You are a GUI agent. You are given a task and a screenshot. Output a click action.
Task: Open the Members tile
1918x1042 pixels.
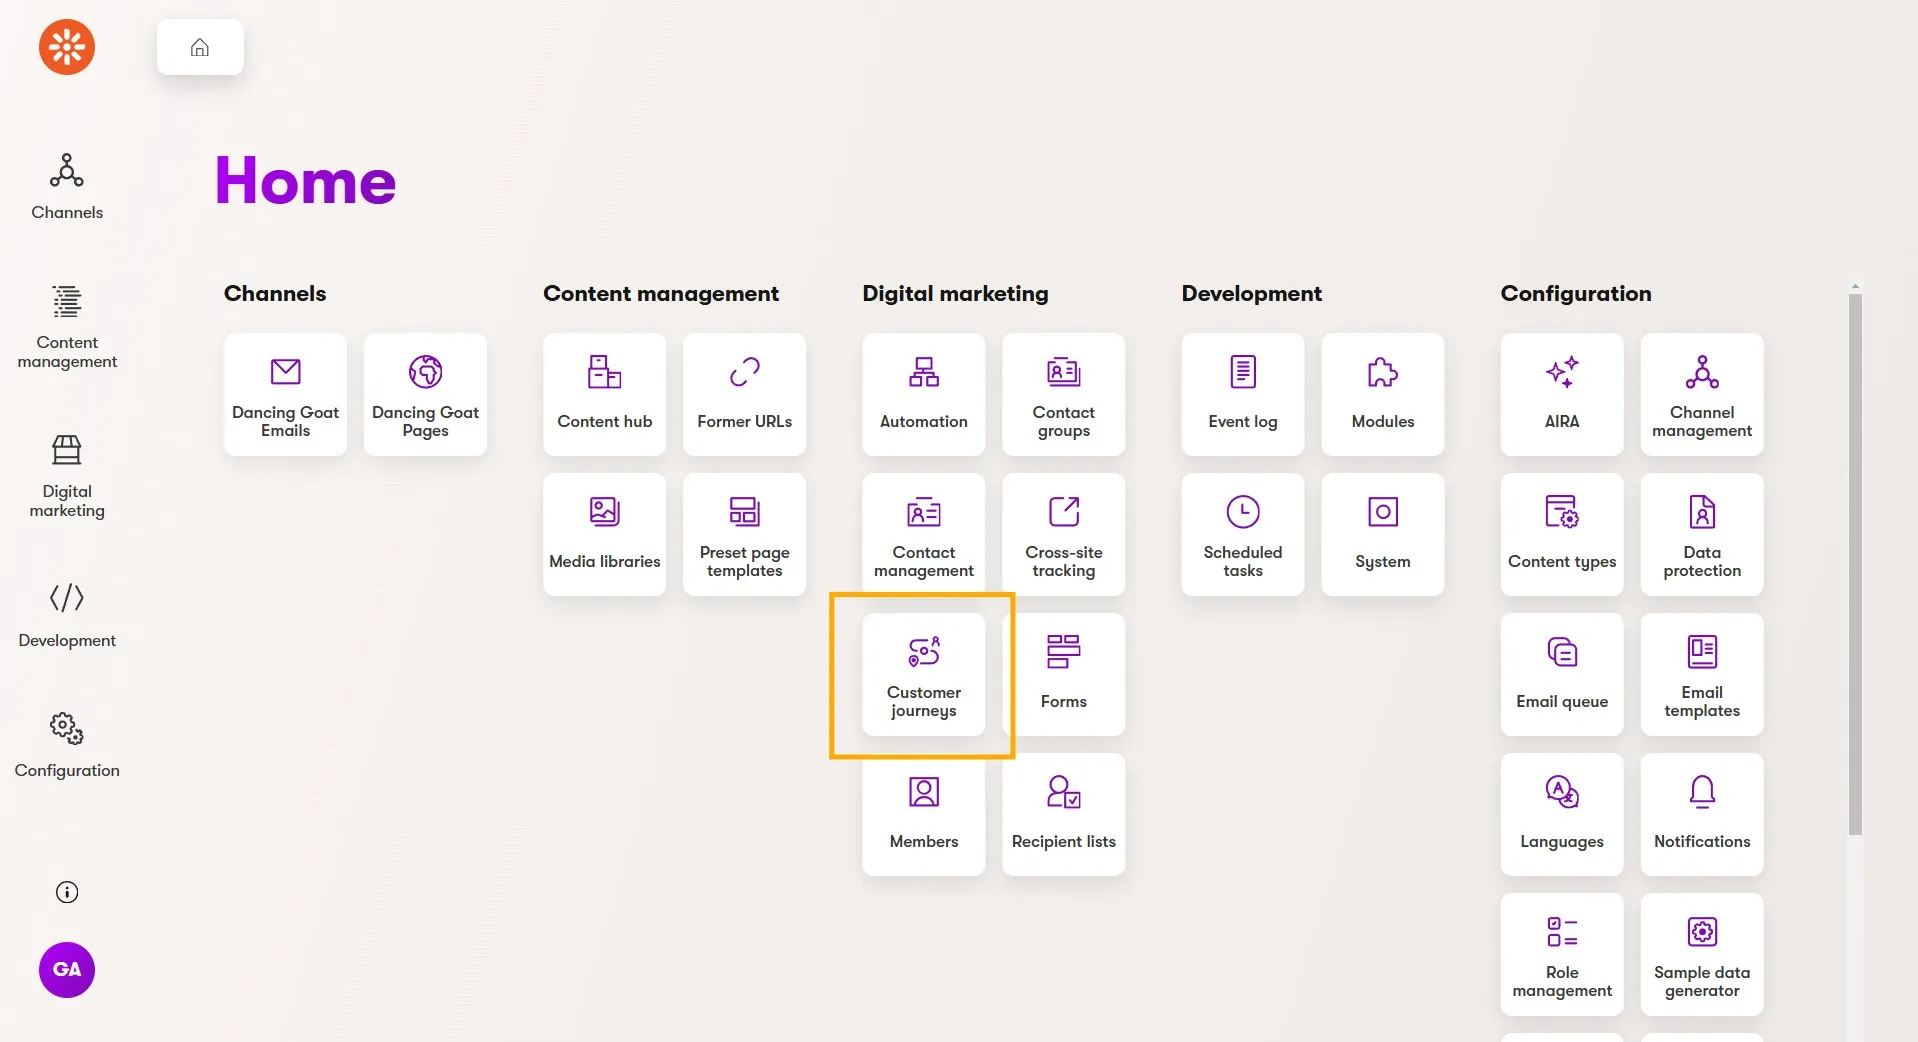[924, 815]
